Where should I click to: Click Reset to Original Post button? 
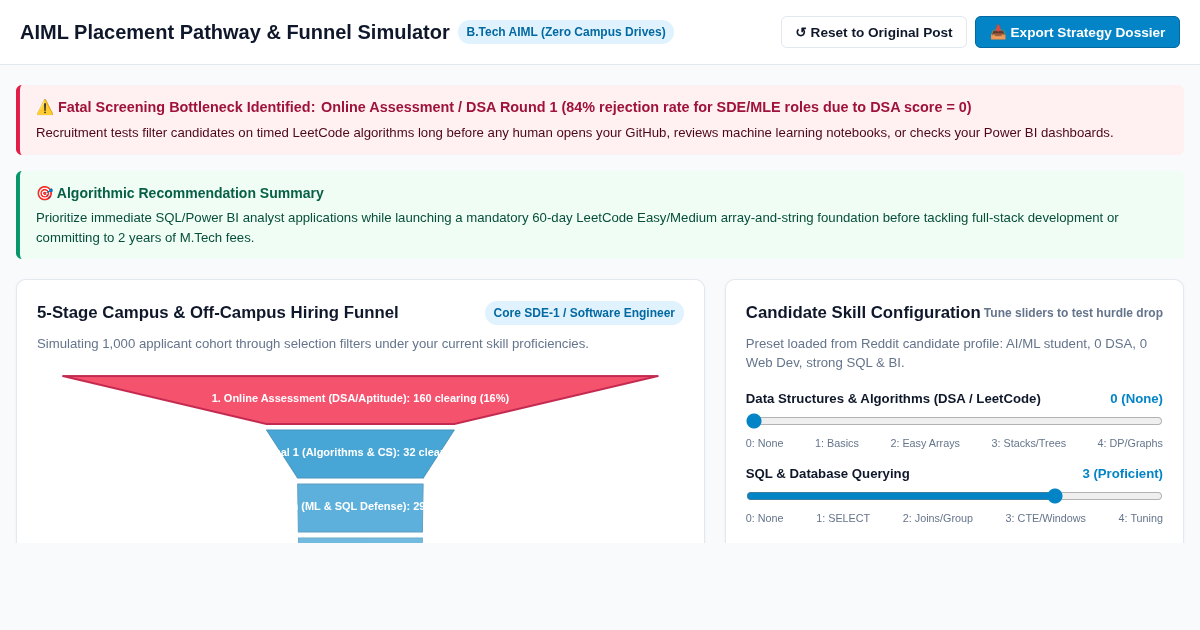pyautogui.click(x=873, y=32)
